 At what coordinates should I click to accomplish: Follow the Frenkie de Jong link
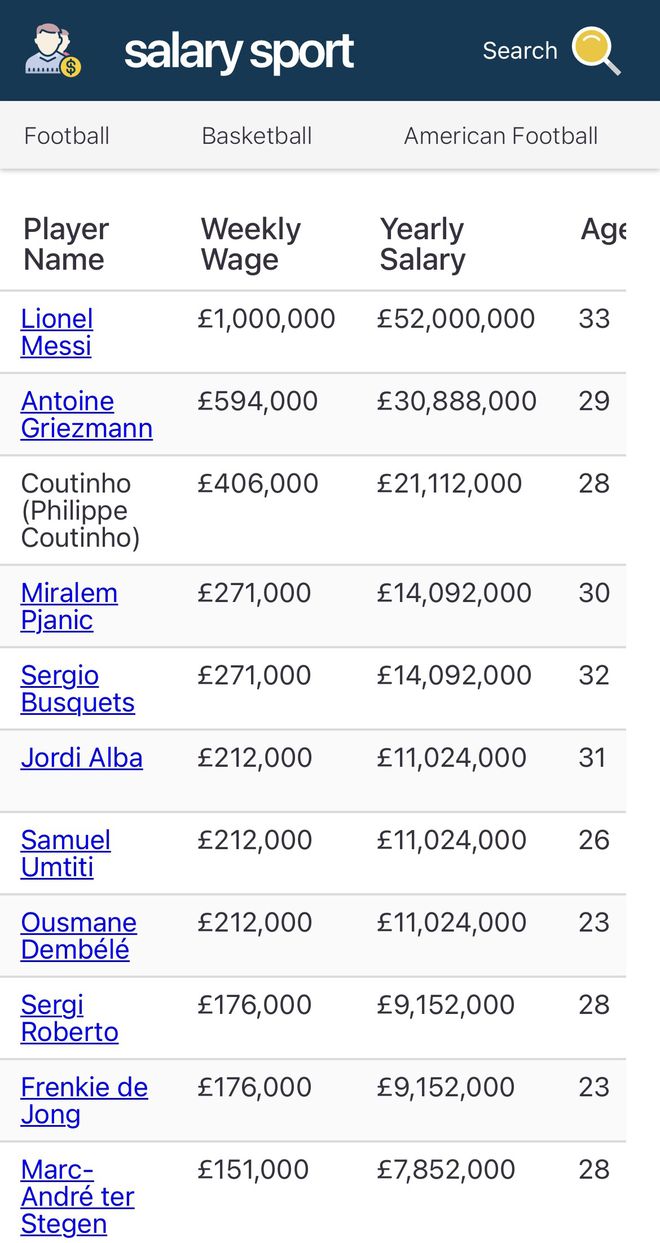pyautogui.click(x=85, y=1101)
